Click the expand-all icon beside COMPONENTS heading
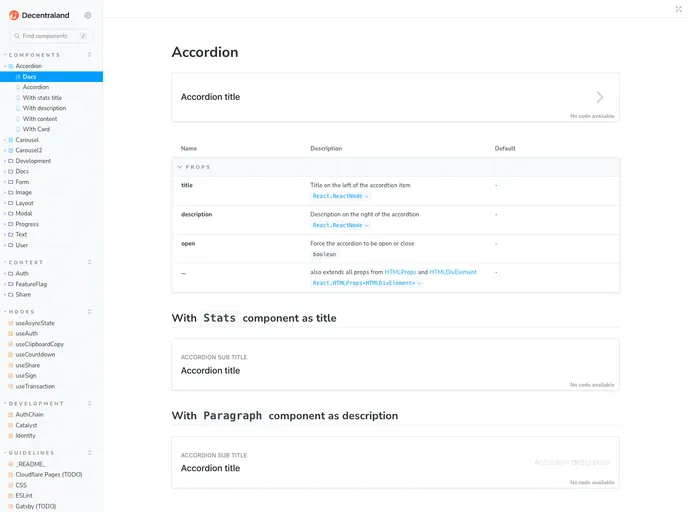The width and height of the screenshot is (688, 512). (x=90, y=55)
